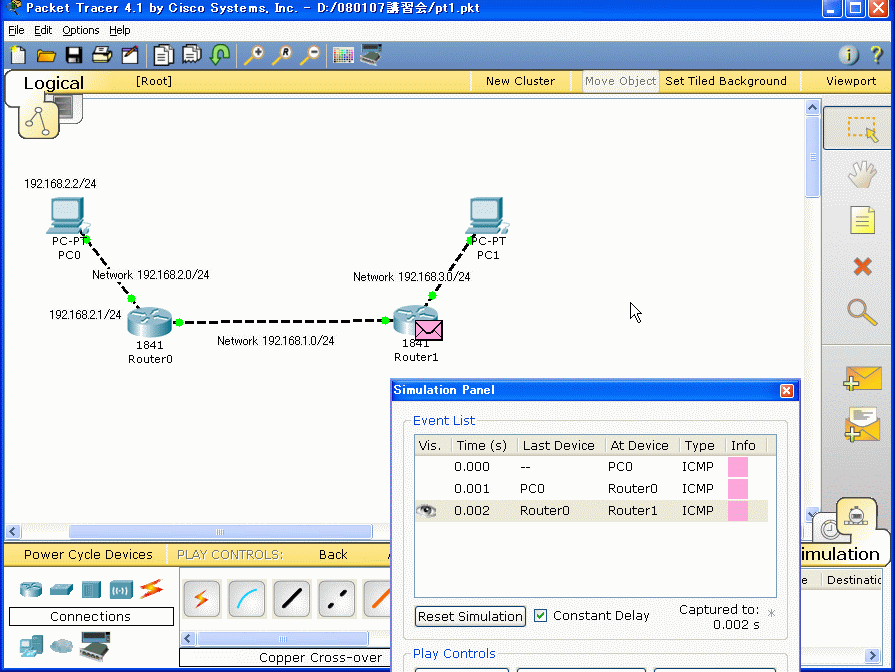Select the Switches device category icon
895x672 pixels.
click(x=61, y=589)
